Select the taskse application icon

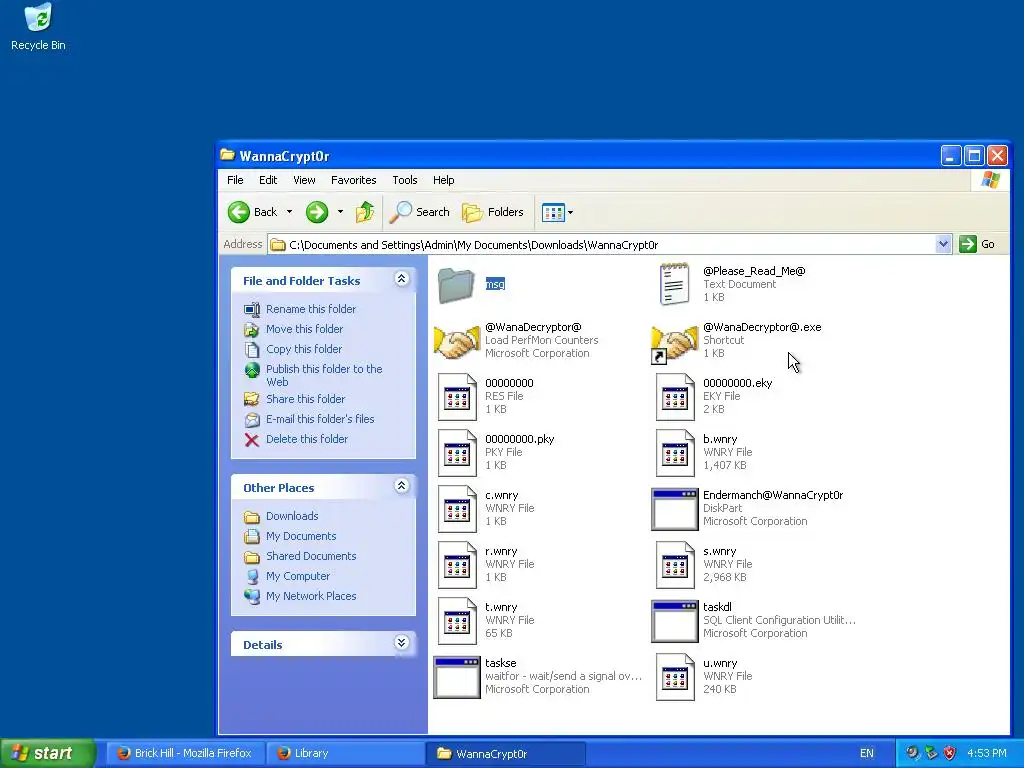456,677
